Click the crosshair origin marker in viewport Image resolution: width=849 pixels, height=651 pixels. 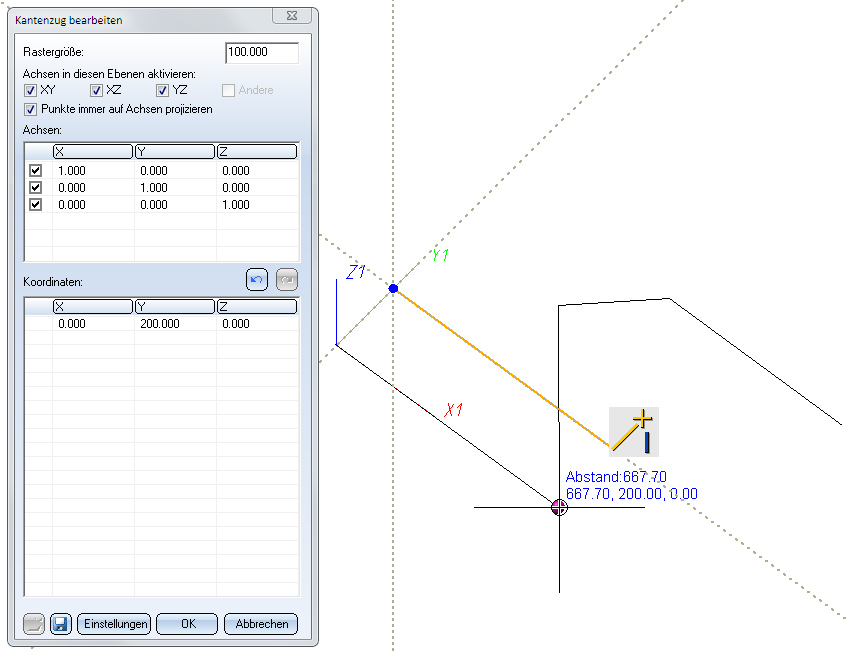(559, 507)
